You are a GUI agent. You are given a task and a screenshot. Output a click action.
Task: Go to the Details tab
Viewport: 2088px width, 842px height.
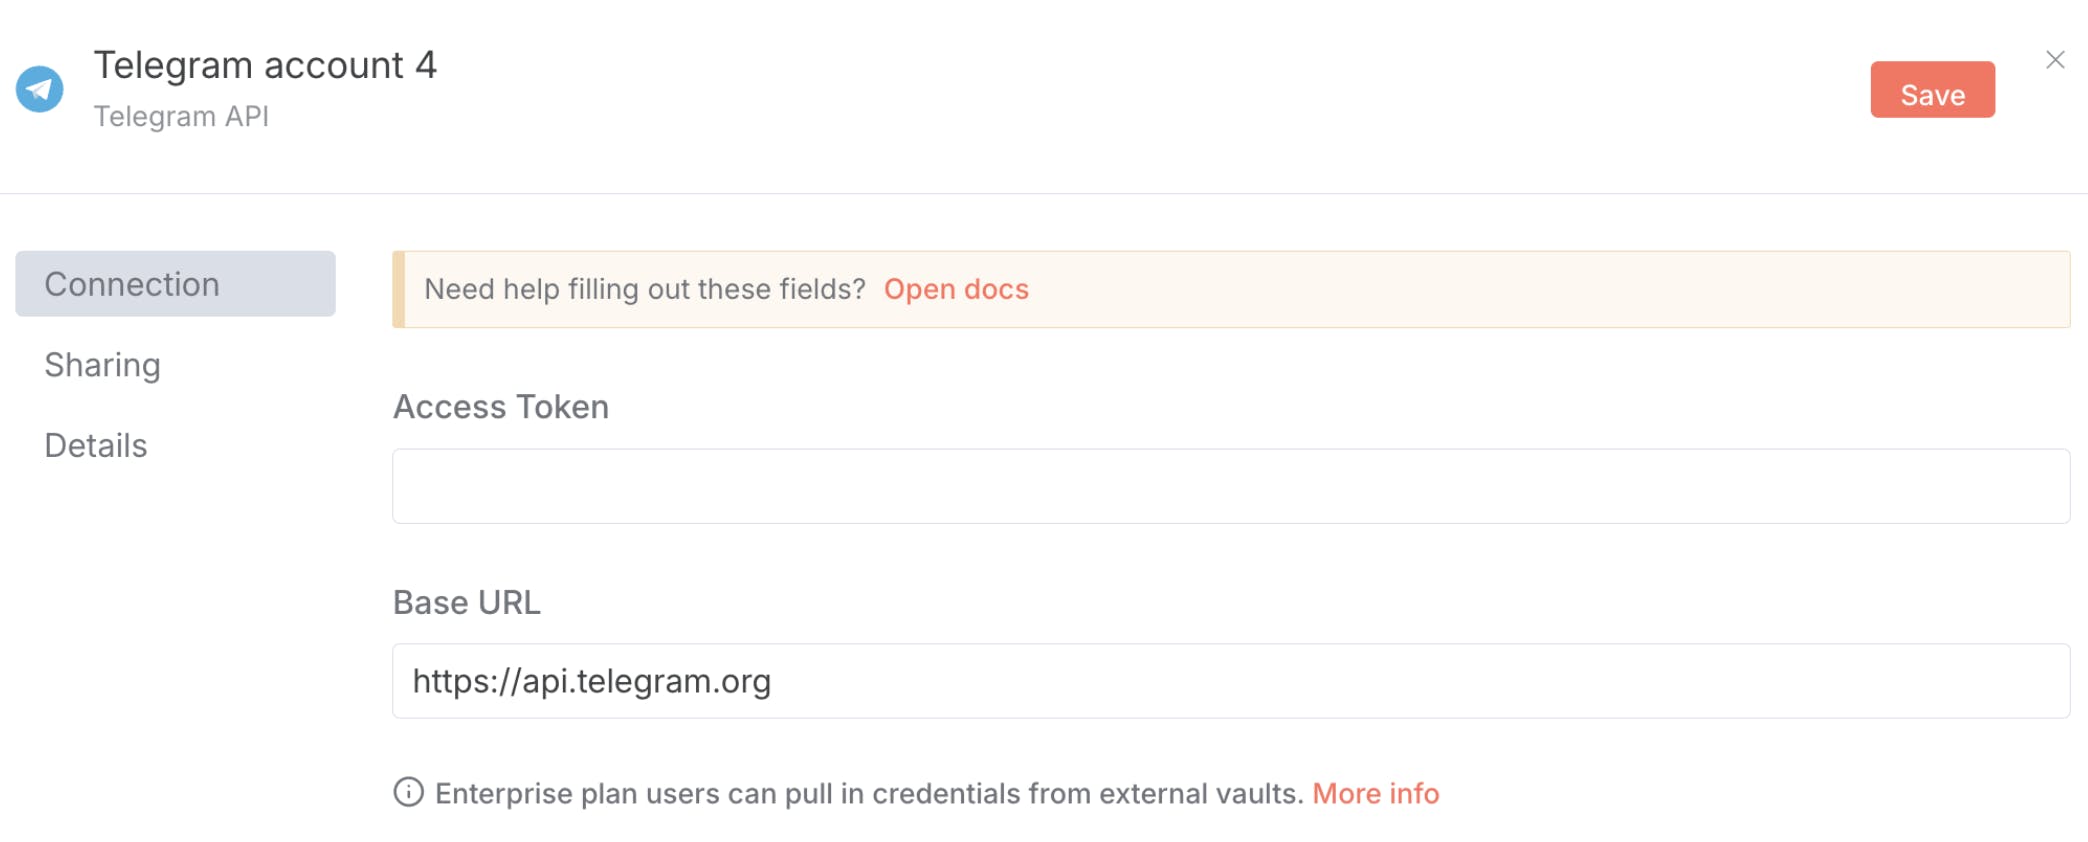click(96, 445)
